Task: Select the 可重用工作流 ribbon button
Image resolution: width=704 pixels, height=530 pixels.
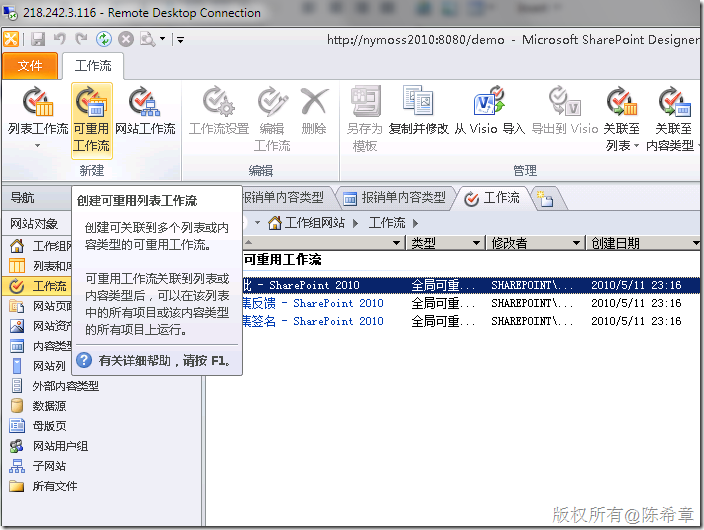Action: (x=92, y=120)
